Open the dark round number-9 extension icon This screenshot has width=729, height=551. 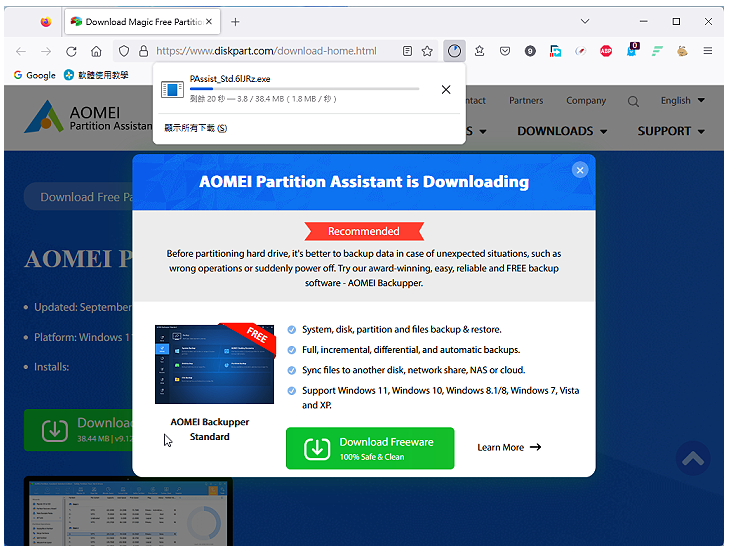click(x=530, y=51)
